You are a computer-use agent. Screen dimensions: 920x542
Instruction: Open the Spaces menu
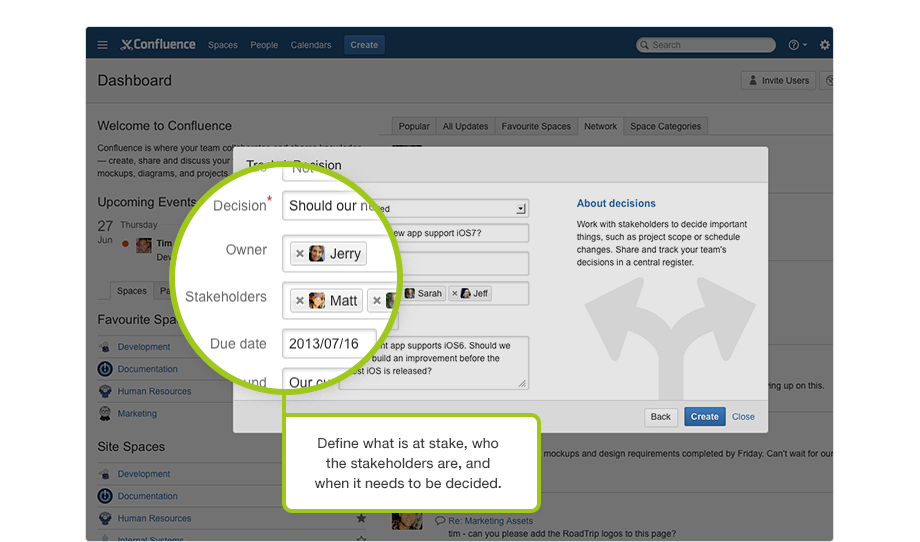point(223,45)
